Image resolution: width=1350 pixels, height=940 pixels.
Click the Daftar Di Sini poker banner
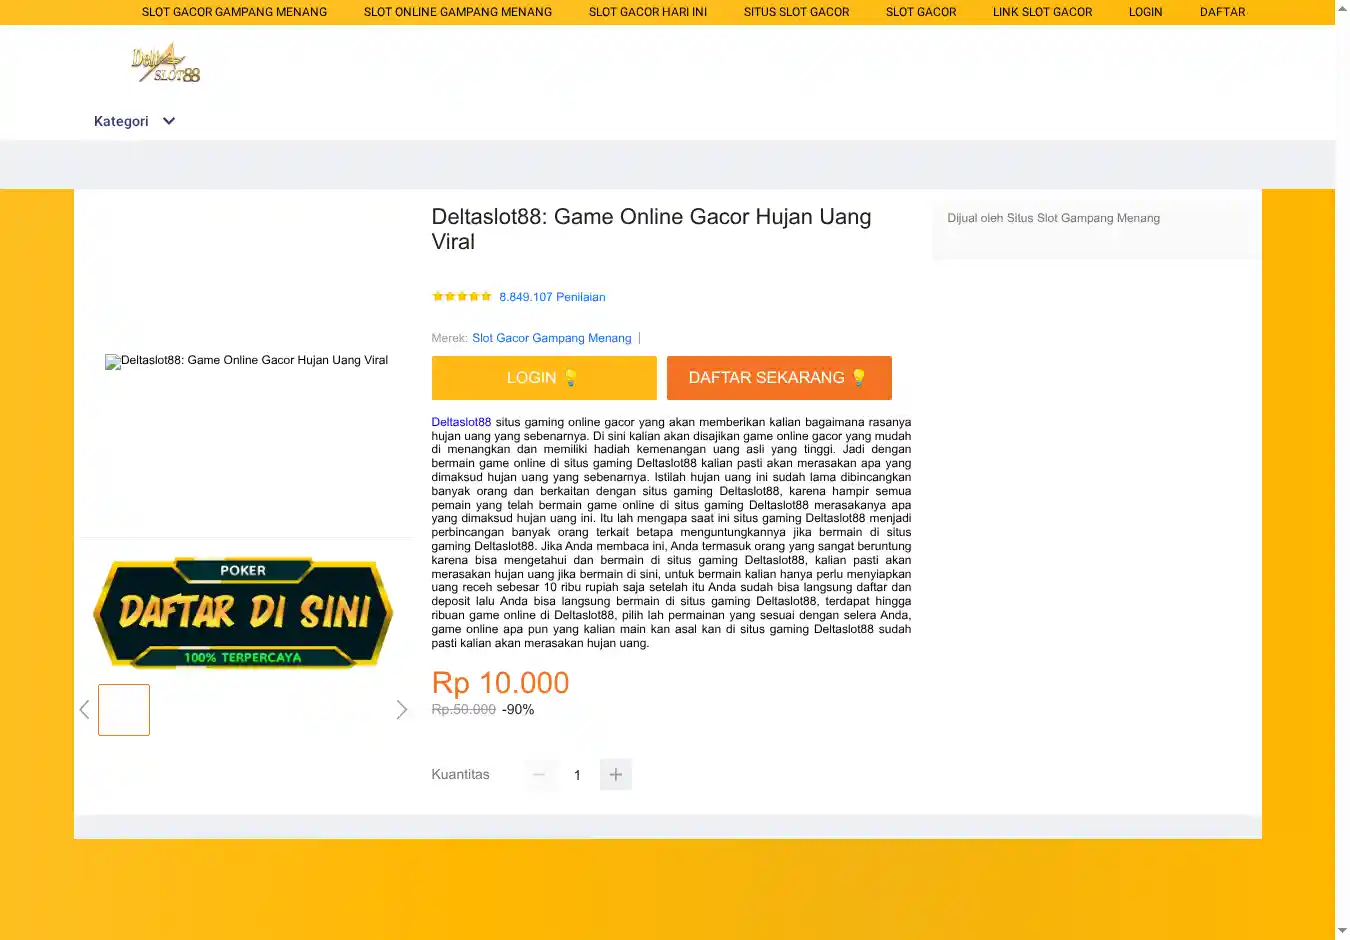click(x=243, y=612)
